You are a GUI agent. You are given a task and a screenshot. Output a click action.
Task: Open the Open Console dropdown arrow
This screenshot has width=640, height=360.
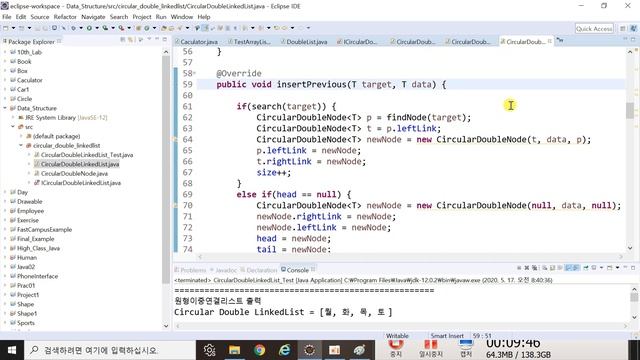617,268
